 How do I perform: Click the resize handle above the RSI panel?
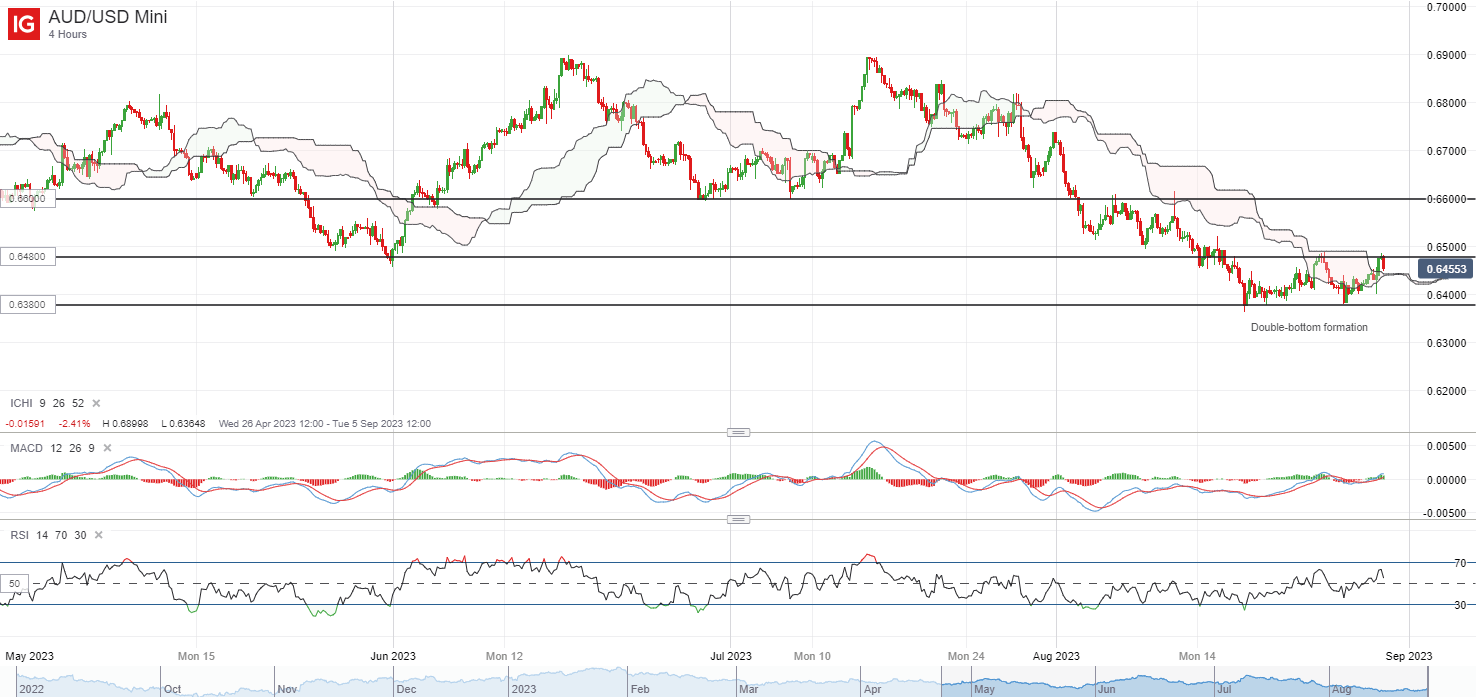point(738,519)
